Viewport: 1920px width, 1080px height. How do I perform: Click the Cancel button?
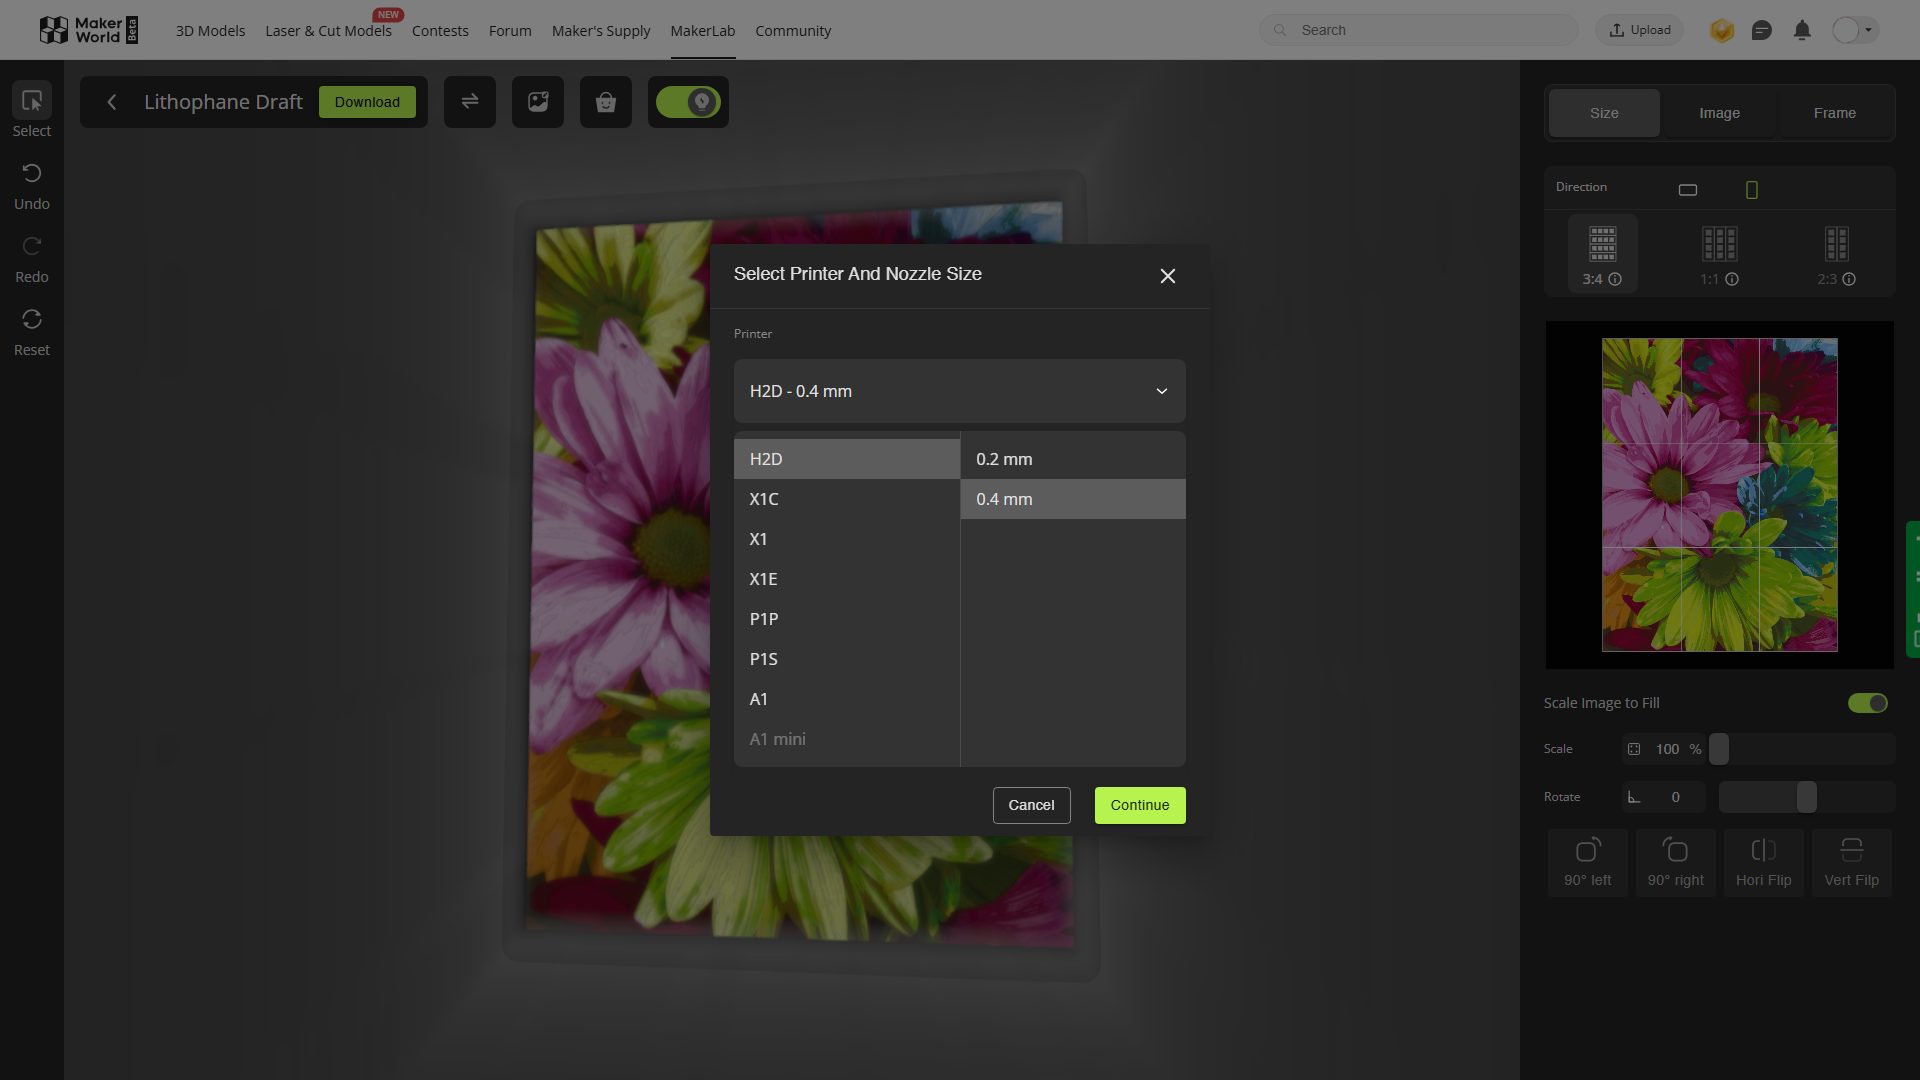click(x=1031, y=805)
